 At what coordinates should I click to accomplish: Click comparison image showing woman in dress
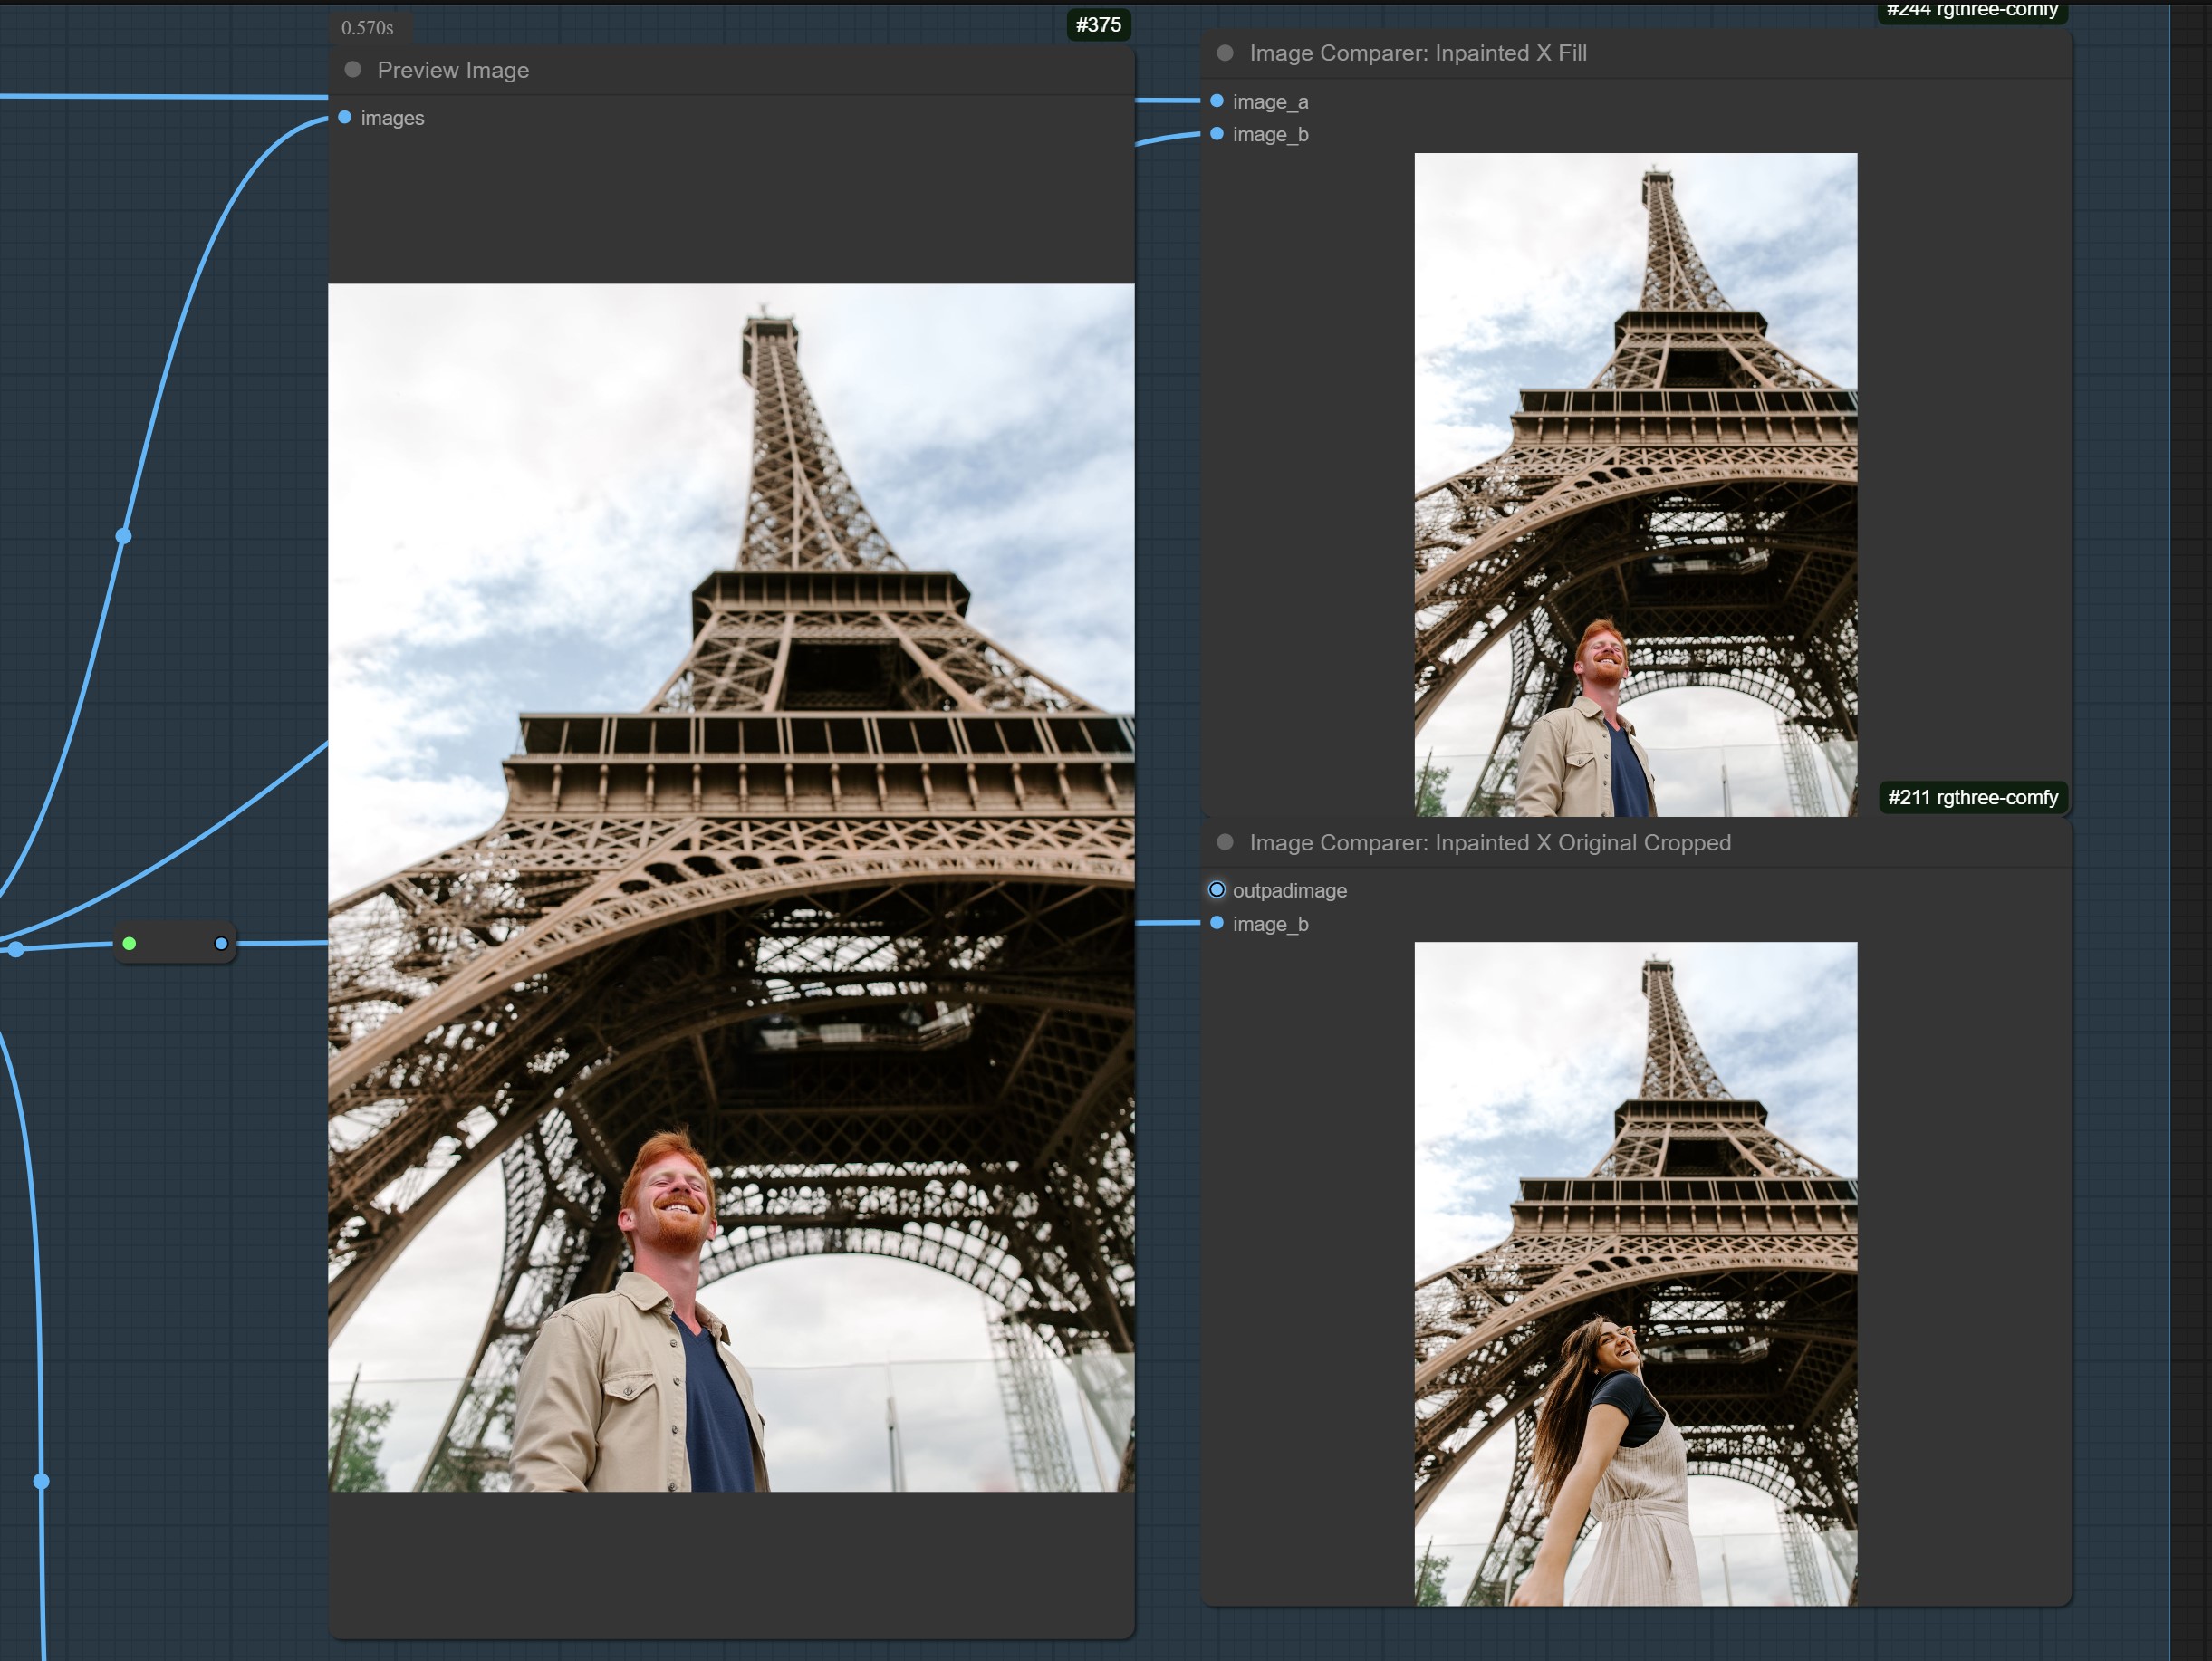tap(1635, 1273)
